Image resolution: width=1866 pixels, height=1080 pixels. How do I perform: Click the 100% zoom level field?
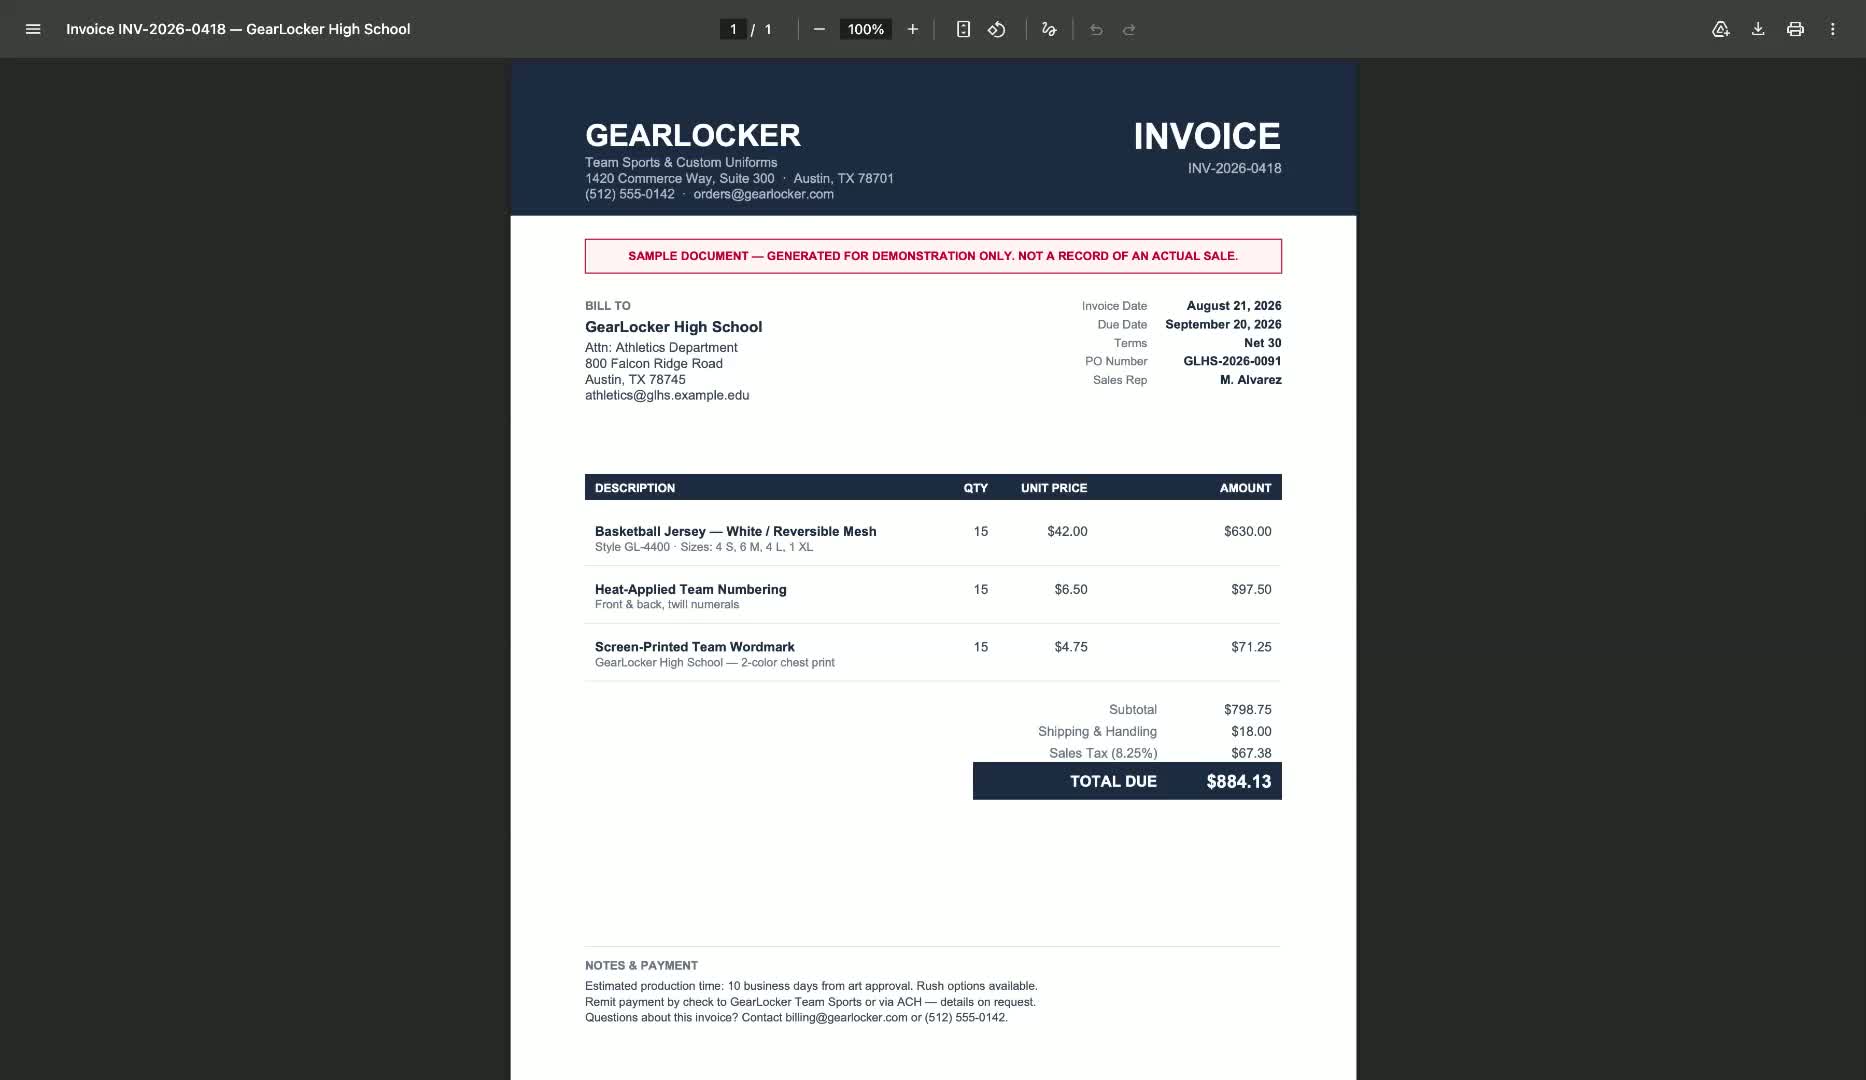[x=866, y=29]
